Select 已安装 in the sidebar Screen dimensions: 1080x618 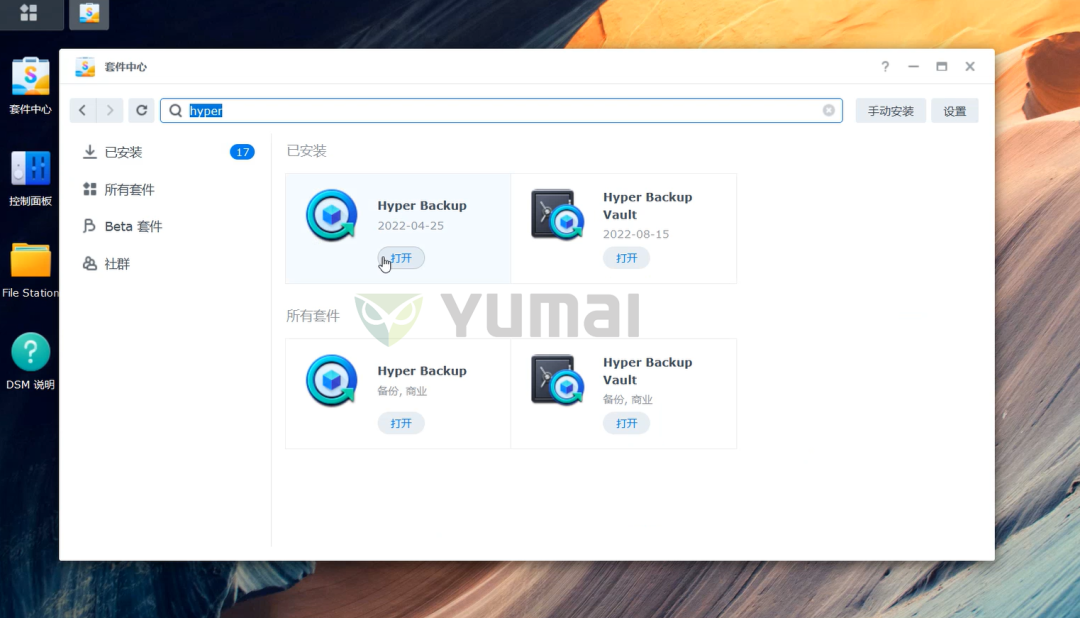(x=121, y=152)
